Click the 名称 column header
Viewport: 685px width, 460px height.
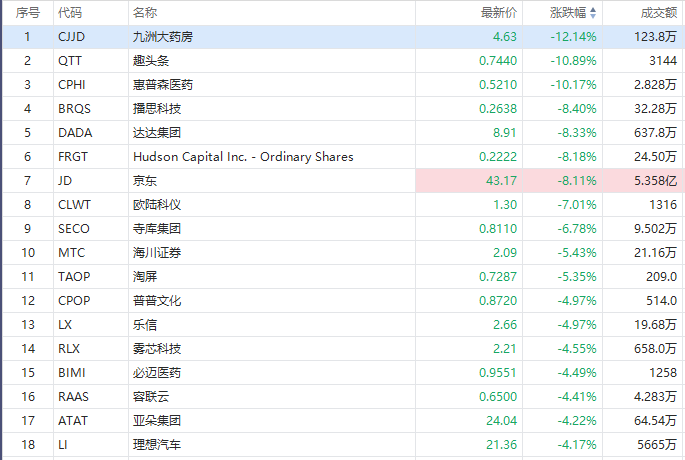144,13
